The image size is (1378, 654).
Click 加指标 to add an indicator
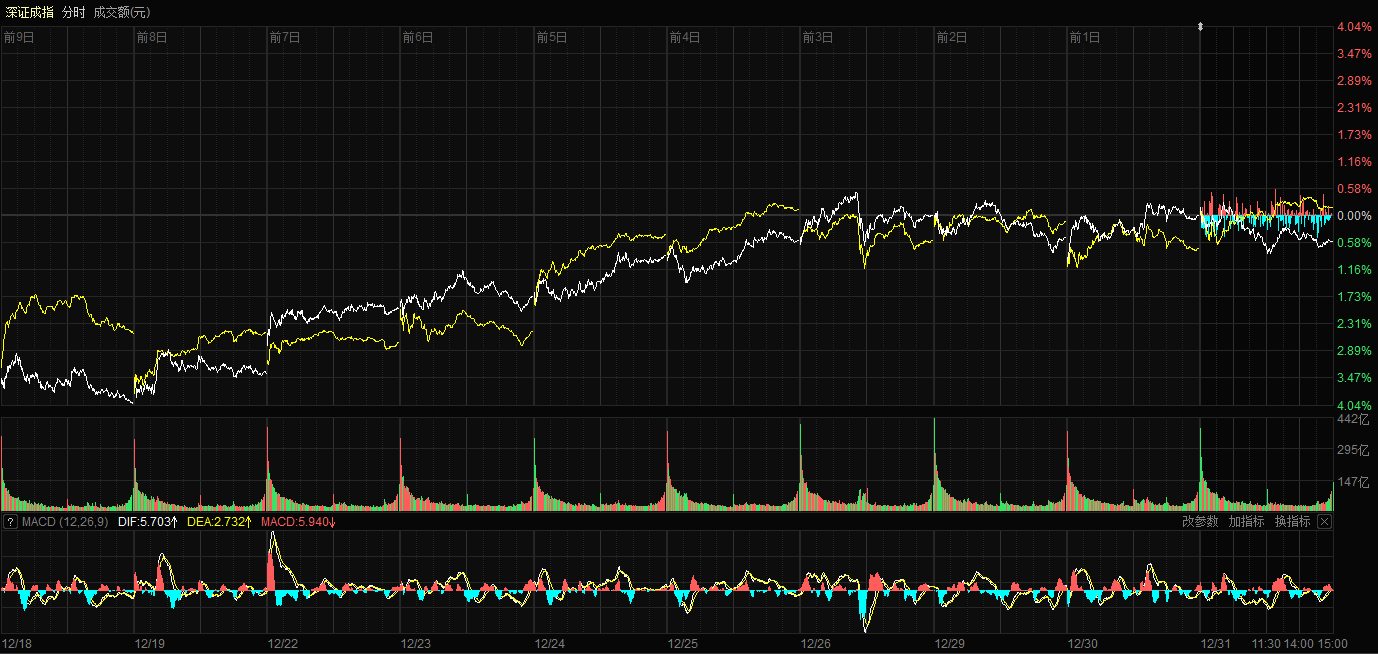(1246, 522)
